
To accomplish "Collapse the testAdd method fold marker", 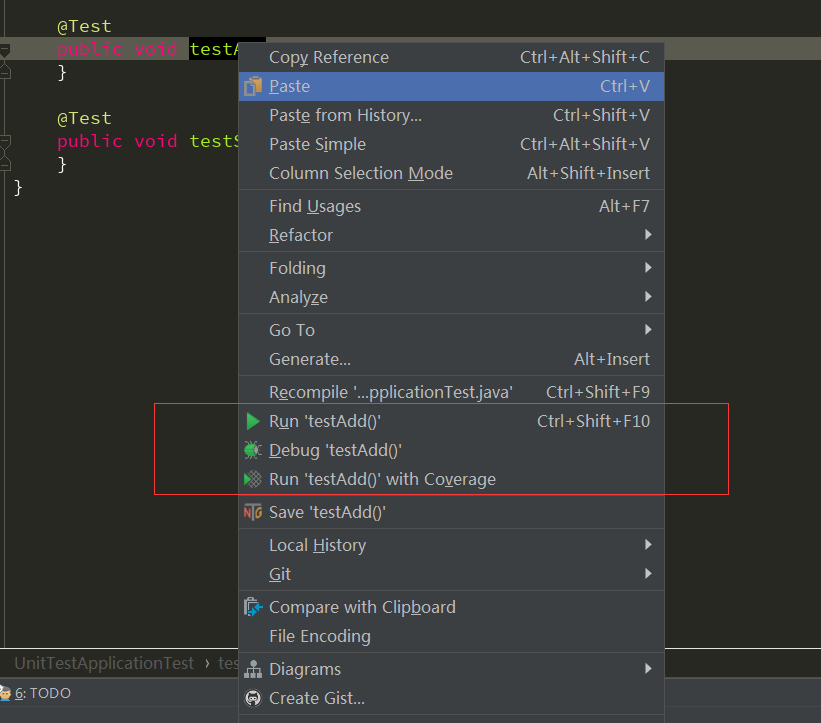I will (x=5, y=50).
